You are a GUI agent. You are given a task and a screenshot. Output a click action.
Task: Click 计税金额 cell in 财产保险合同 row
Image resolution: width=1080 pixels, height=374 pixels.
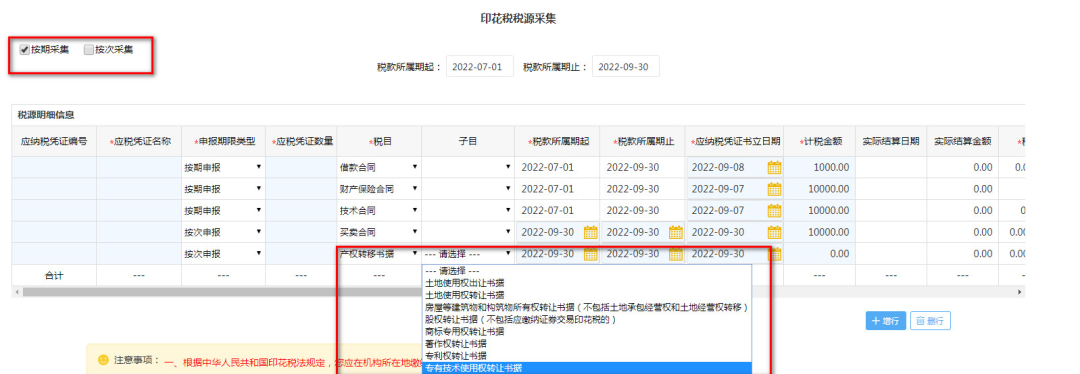(x=819, y=189)
